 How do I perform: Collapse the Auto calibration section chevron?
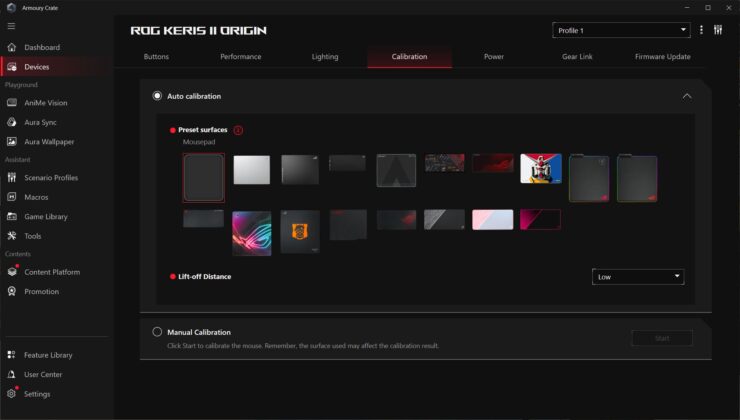point(687,96)
